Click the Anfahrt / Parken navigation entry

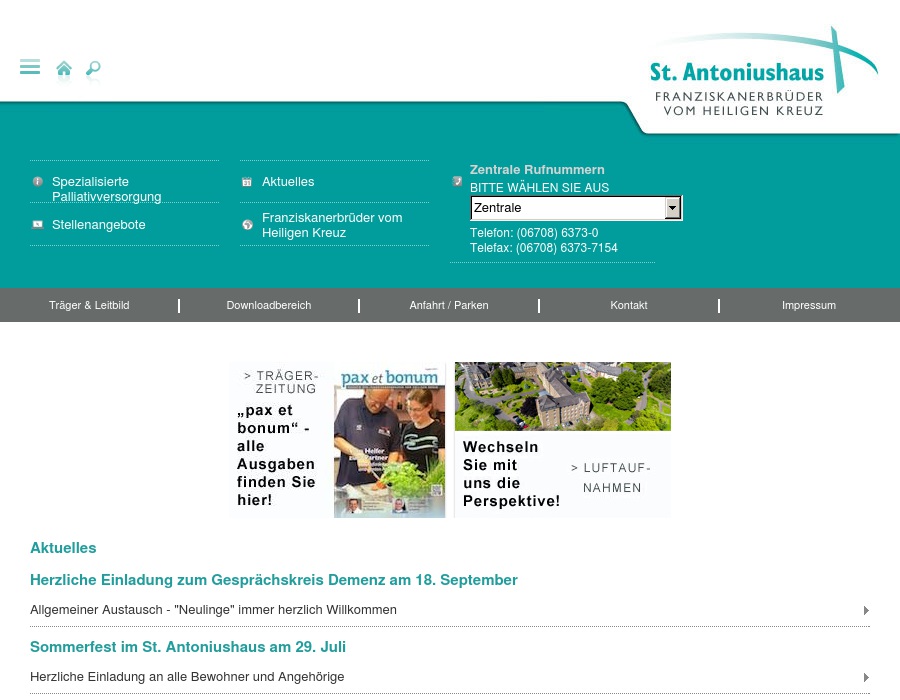pos(448,305)
